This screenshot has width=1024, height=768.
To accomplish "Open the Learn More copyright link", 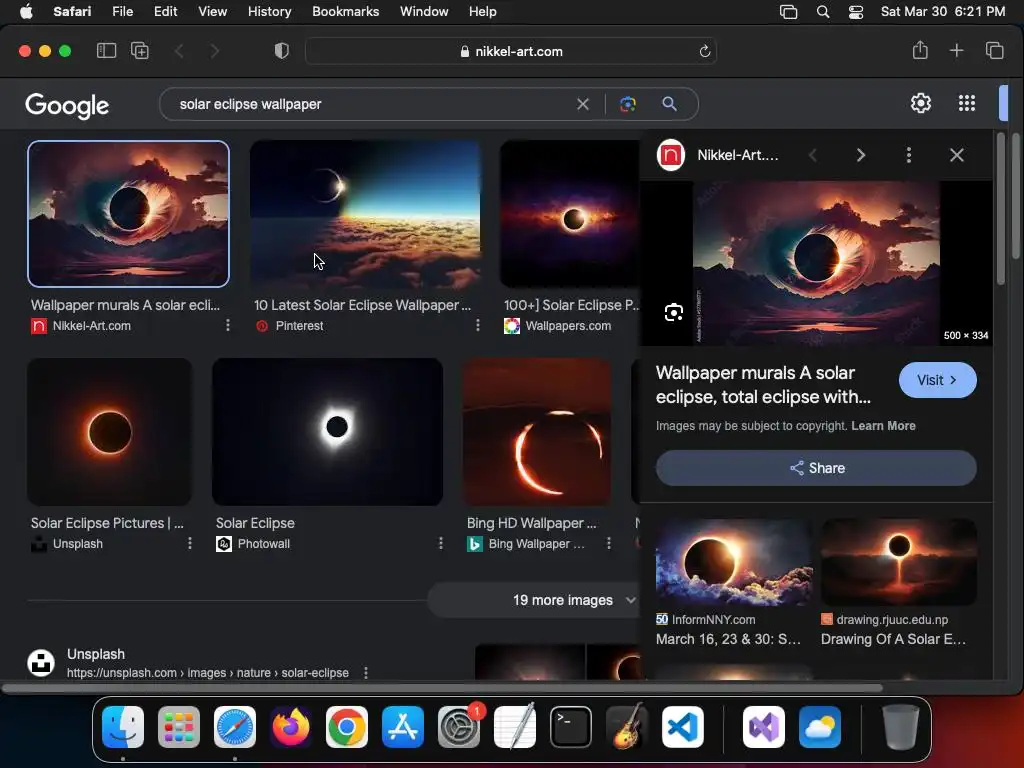I will click(x=883, y=426).
